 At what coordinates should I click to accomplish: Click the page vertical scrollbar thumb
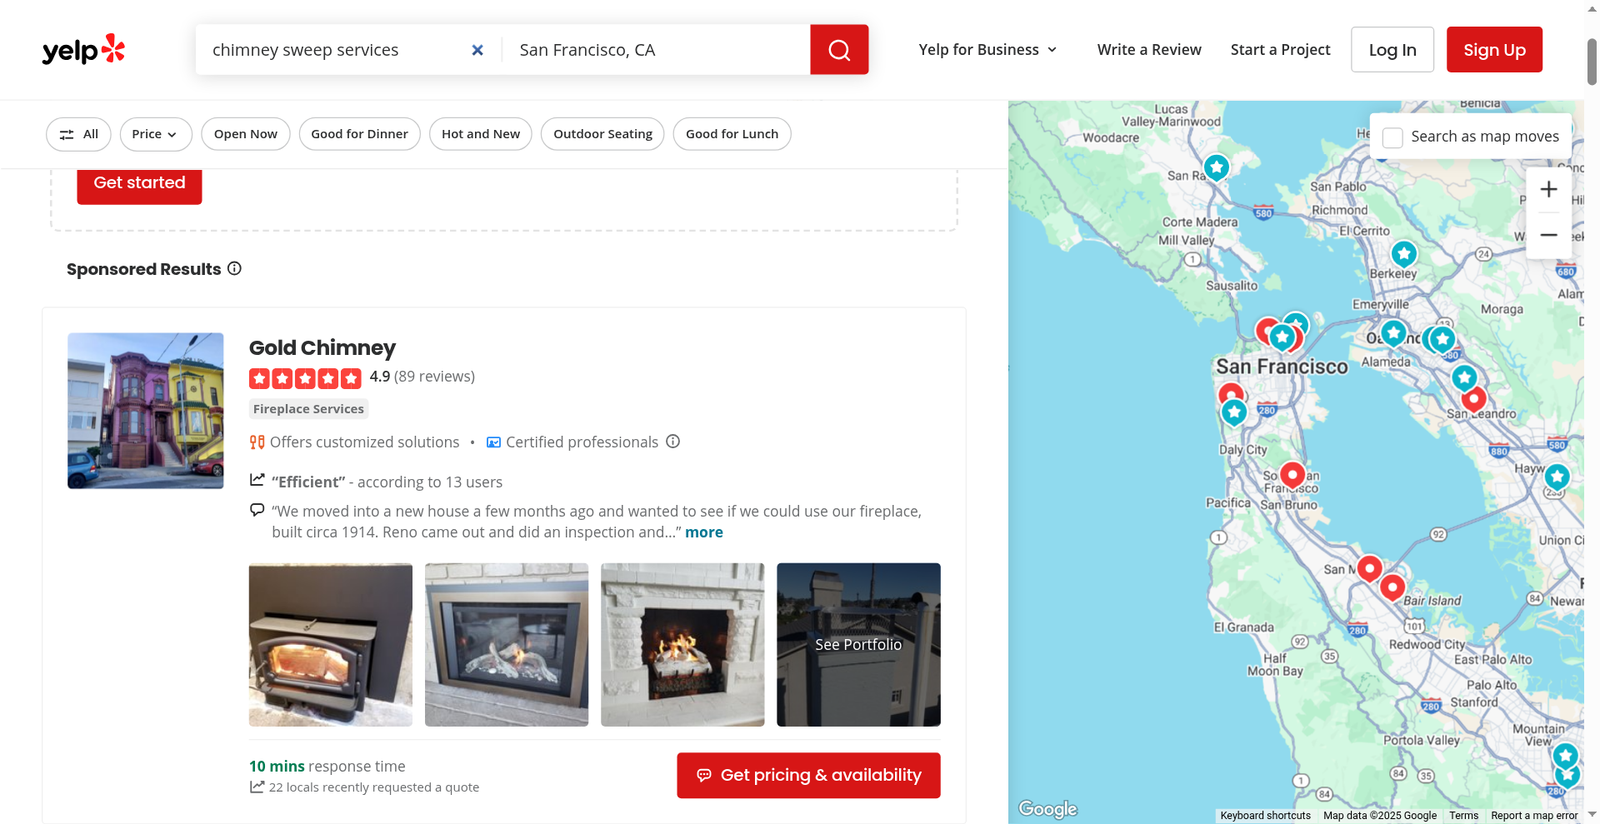[x=1592, y=62]
